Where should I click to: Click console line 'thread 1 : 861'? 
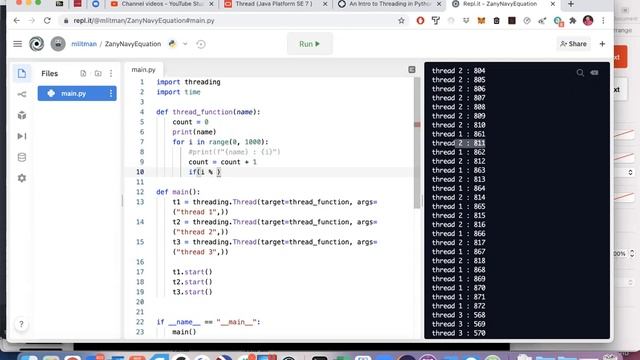[x=458, y=134]
